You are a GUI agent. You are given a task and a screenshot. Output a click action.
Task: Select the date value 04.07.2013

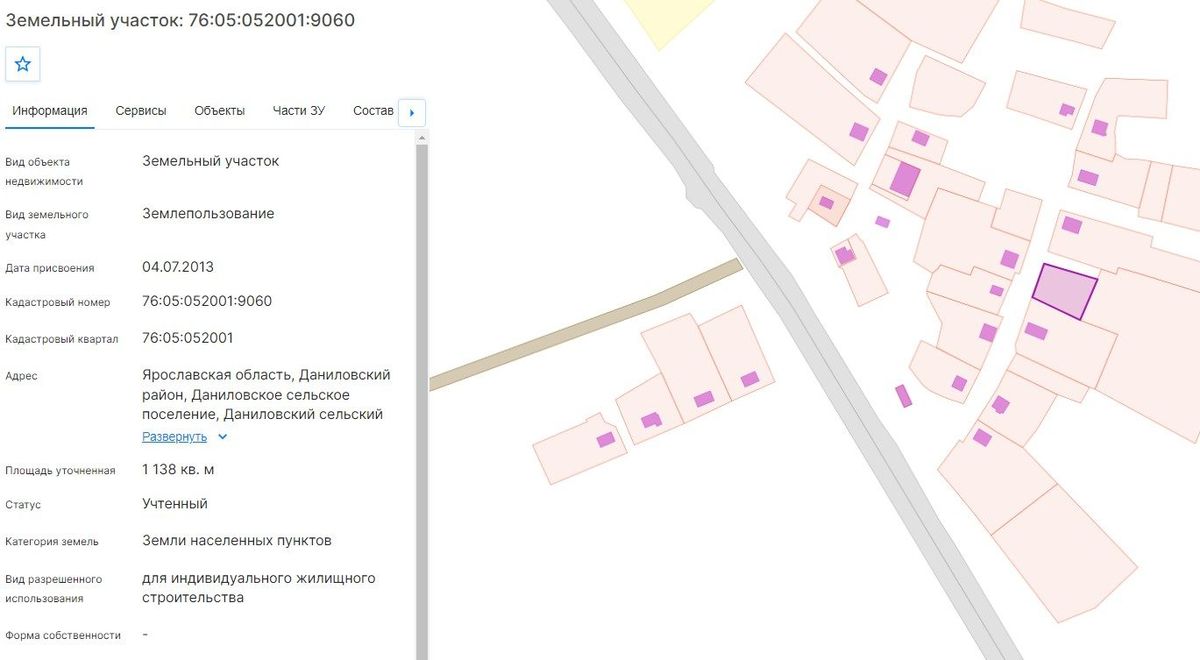click(178, 267)
